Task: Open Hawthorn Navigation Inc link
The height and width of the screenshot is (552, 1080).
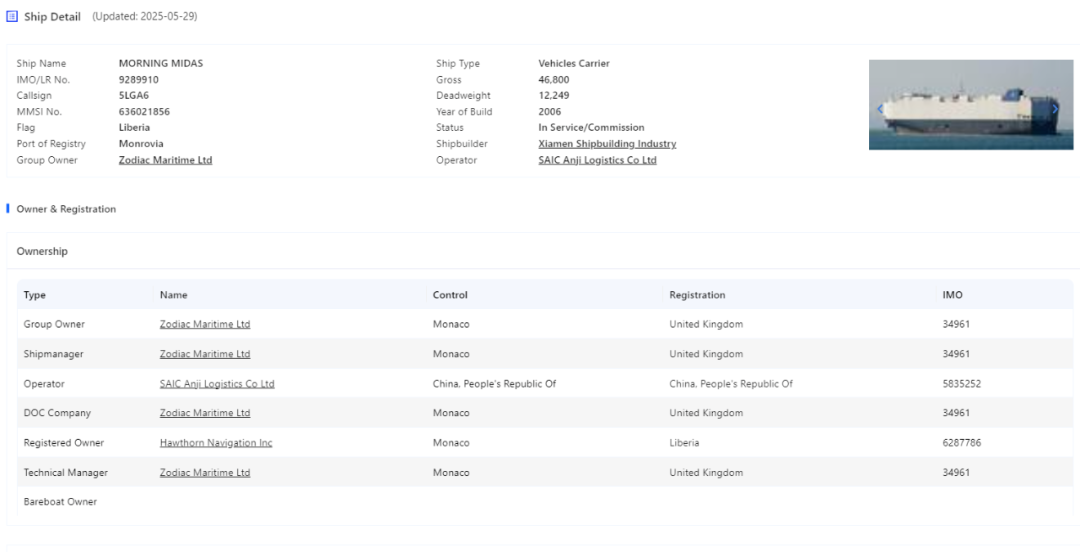Action: pyautogui.click(x=216, y=442)
